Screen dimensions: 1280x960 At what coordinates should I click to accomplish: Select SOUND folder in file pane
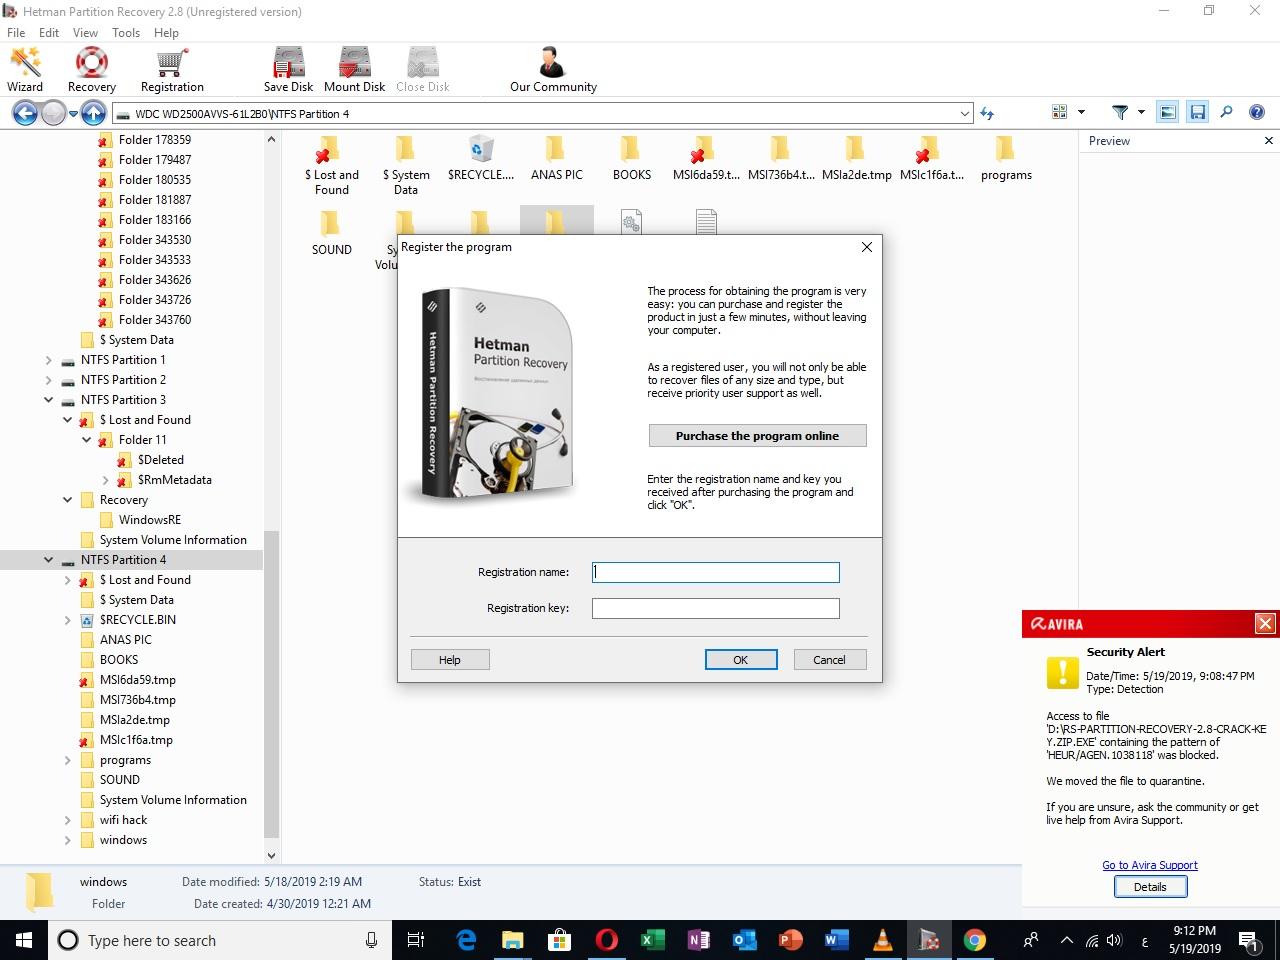[x=331, y=225]
